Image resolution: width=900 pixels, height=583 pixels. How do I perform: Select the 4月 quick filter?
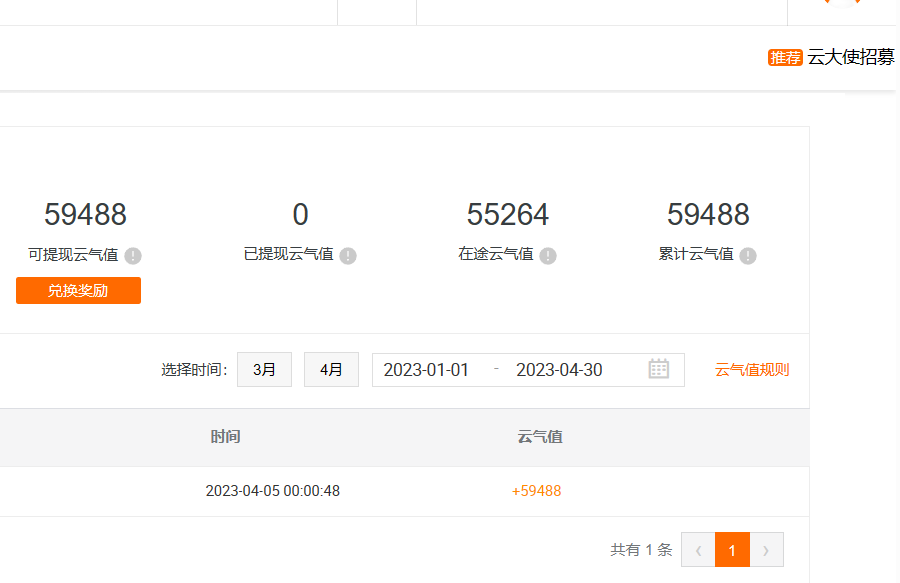point(331,369)
